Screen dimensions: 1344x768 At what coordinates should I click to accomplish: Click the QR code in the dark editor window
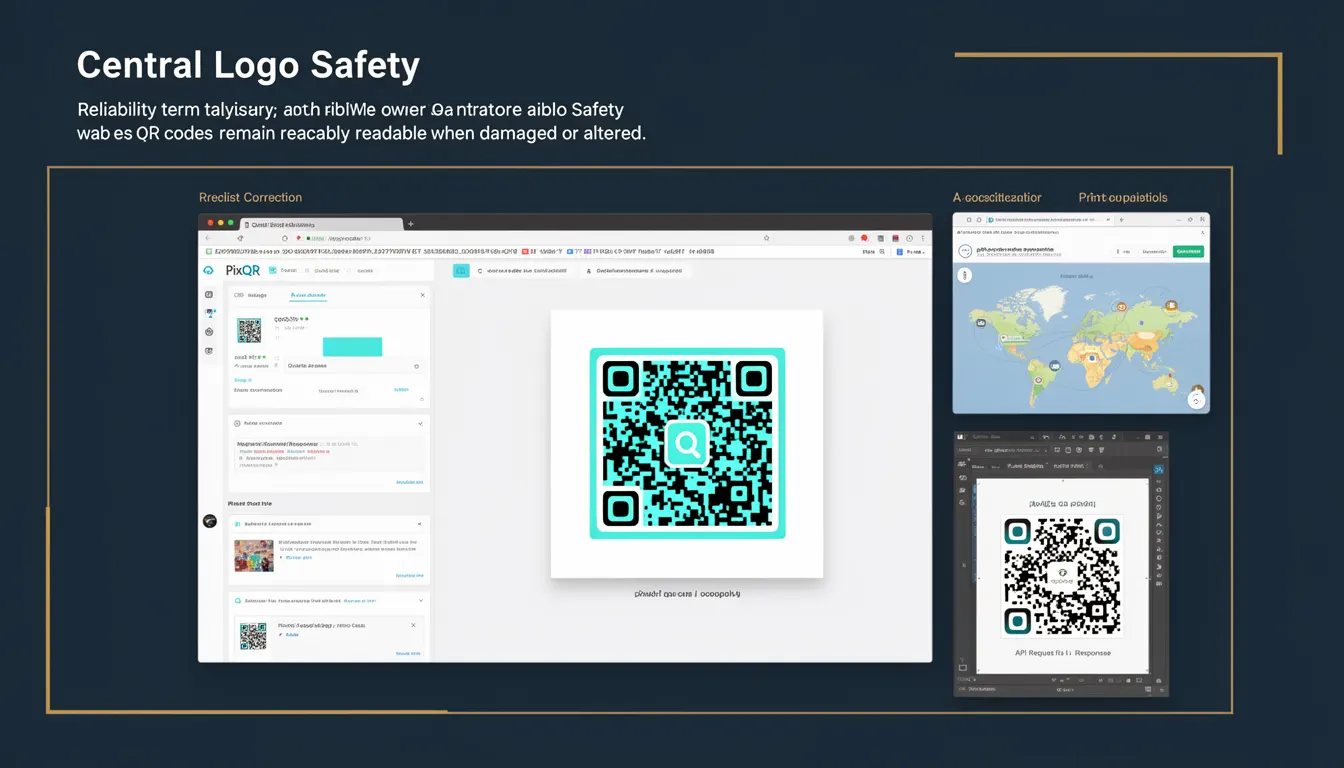click(x=1062, y=577)
